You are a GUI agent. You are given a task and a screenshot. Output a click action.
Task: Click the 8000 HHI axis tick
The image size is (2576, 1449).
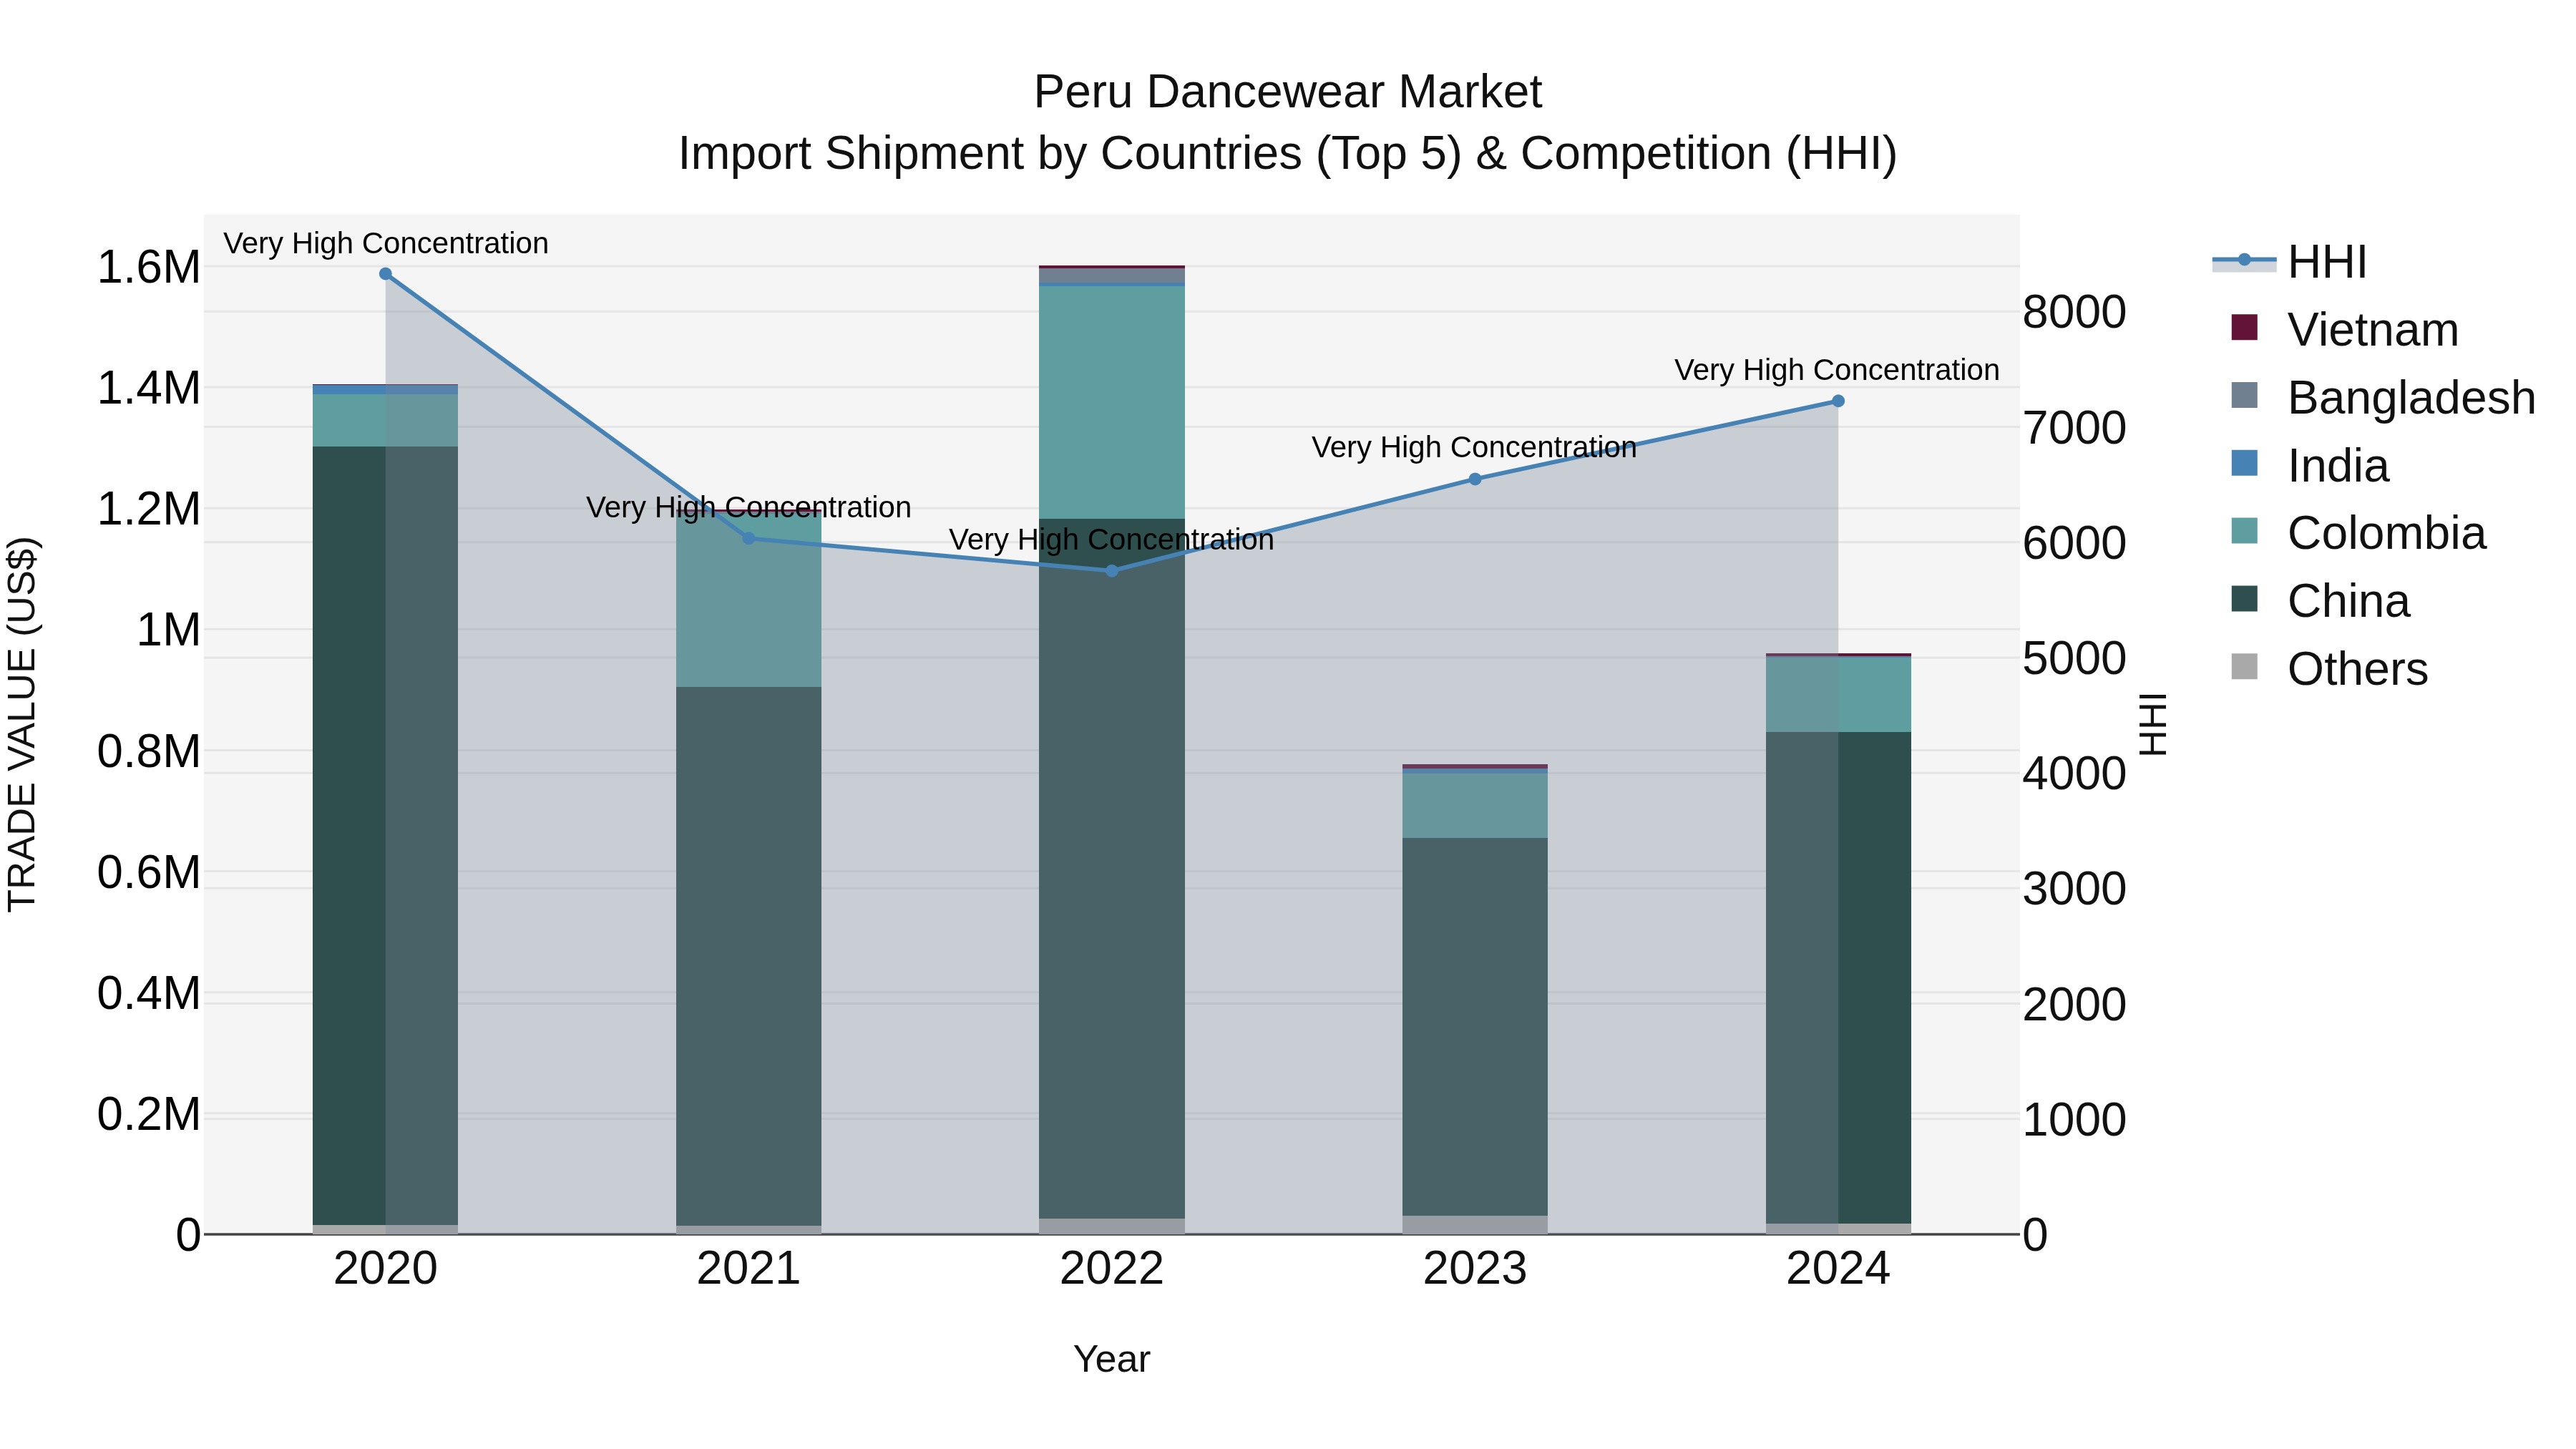[x=2075, y=313]
